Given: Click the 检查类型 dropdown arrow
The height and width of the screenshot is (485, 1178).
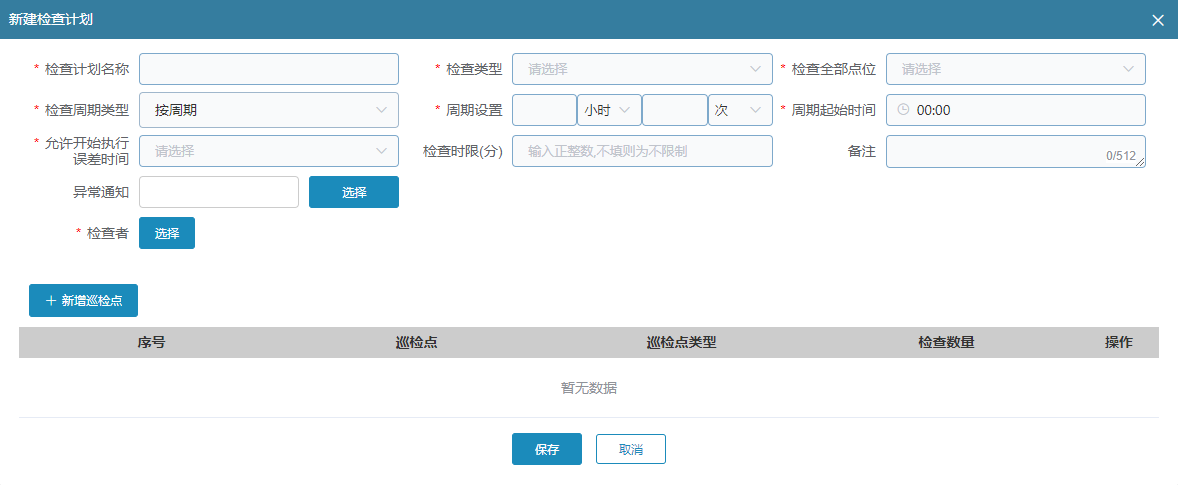Looking at the screenshot, I should (755, 69).
